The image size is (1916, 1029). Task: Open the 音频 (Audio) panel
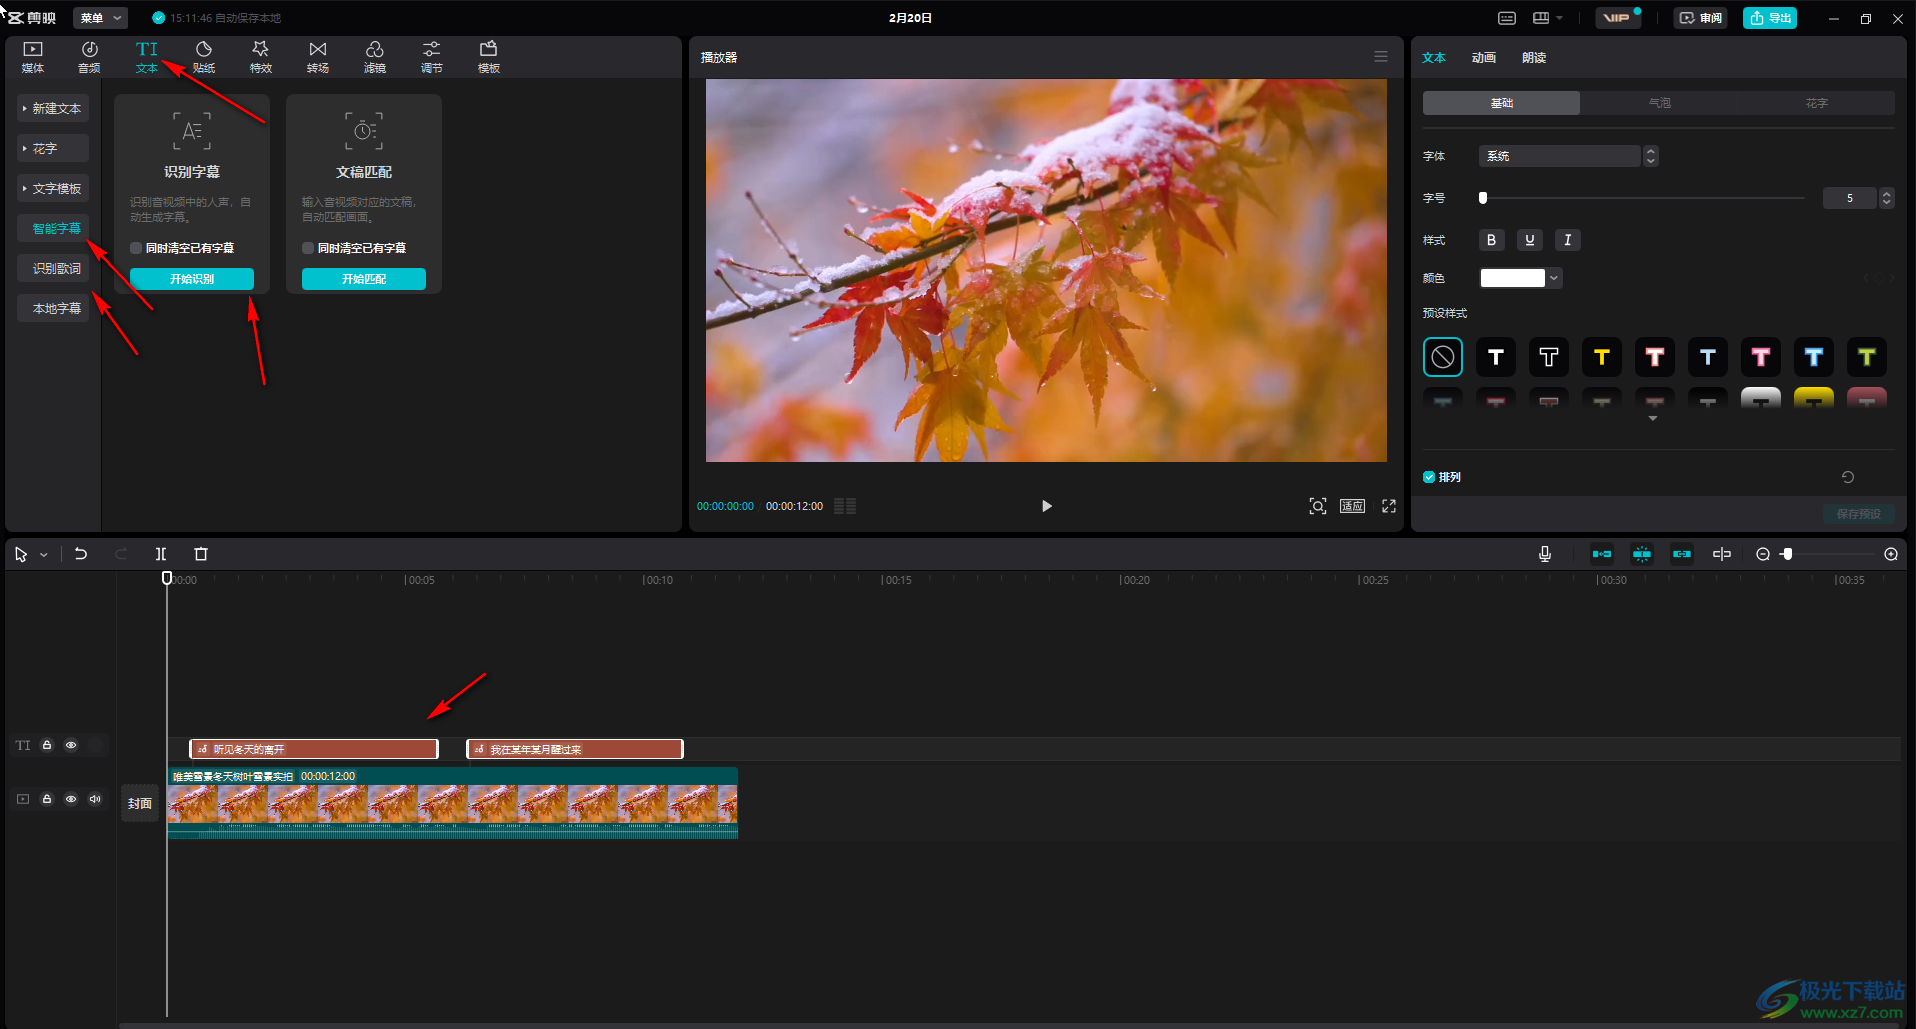89,57
